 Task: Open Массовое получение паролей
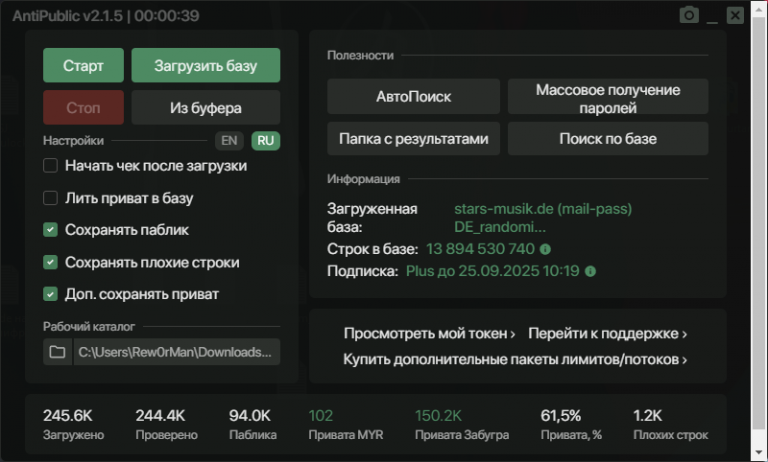[x=608, y=97]
